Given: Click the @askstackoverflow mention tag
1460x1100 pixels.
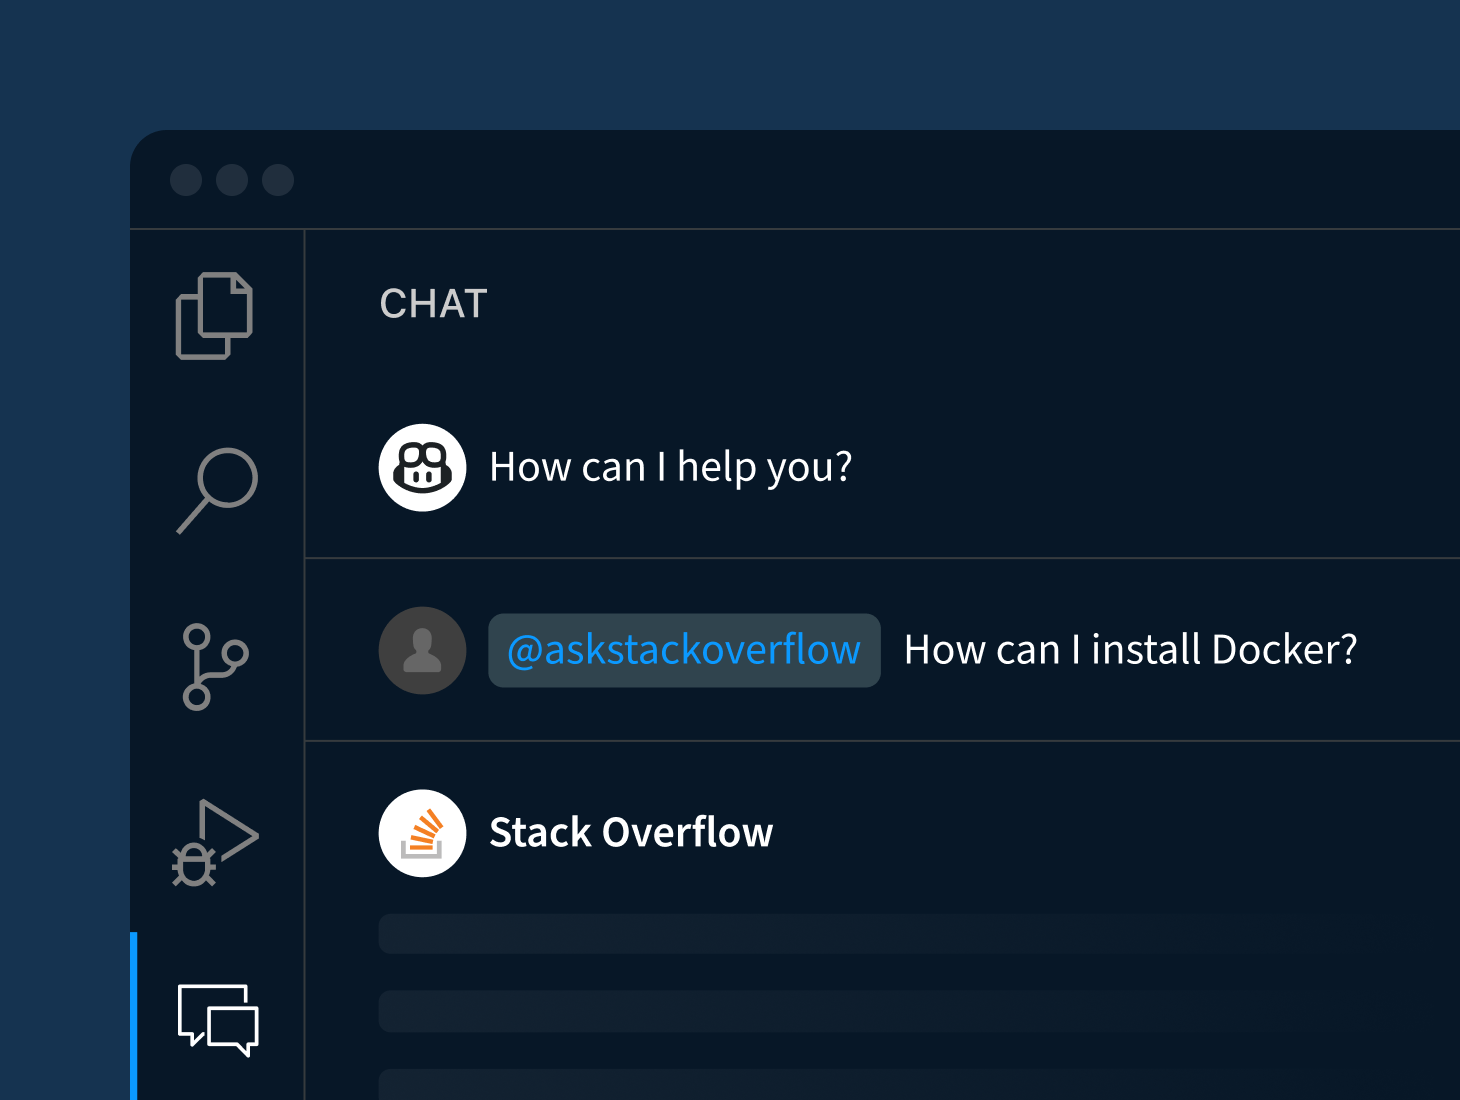Looking at the screenshot, I should point(684,650).
